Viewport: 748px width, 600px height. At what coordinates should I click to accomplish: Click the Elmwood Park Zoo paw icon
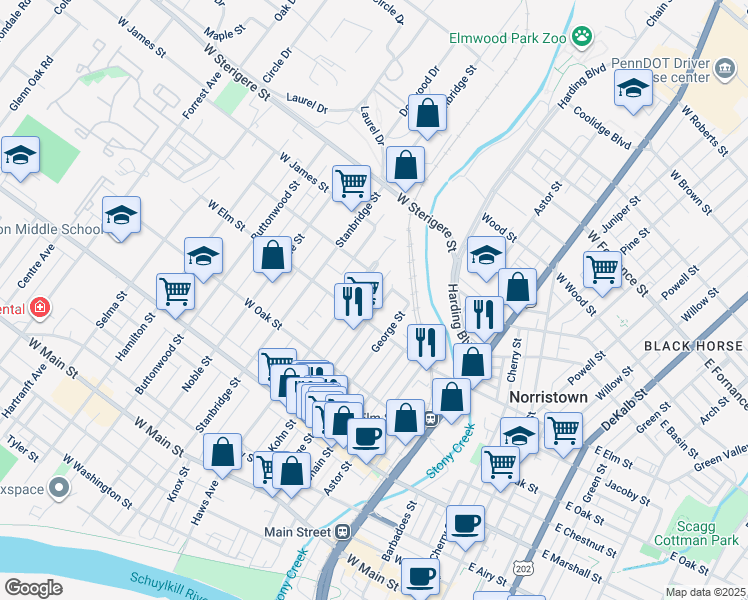coord(582,37)
